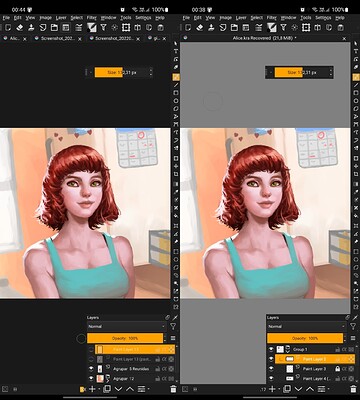Open File menu in left screenshot
The height and width of the screenshot is (400, 360).
pyautogui.click(x=6, y=17)
